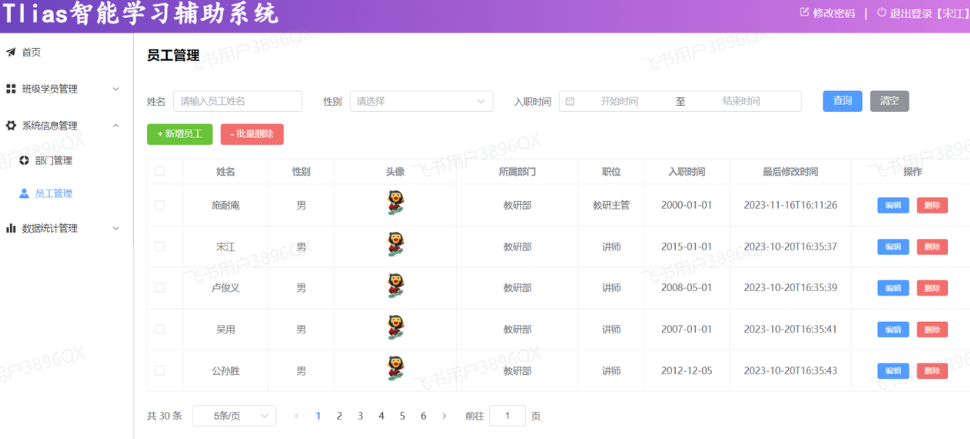Delete the 卢俊义 employee row
Screen dimensions: 970x439
coord(932,288)
